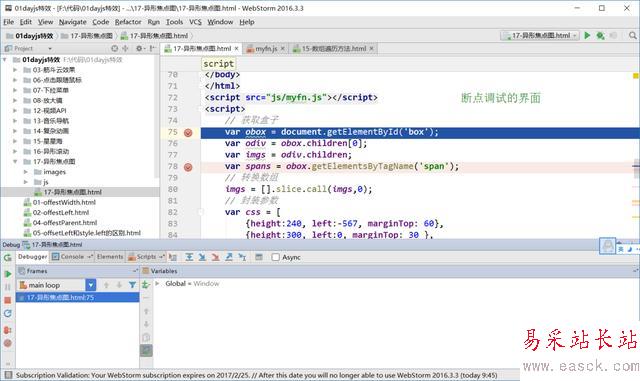Collapse the 01dayjs project root
The height and width of the screenshot is (381, 640).
(5, 60)
